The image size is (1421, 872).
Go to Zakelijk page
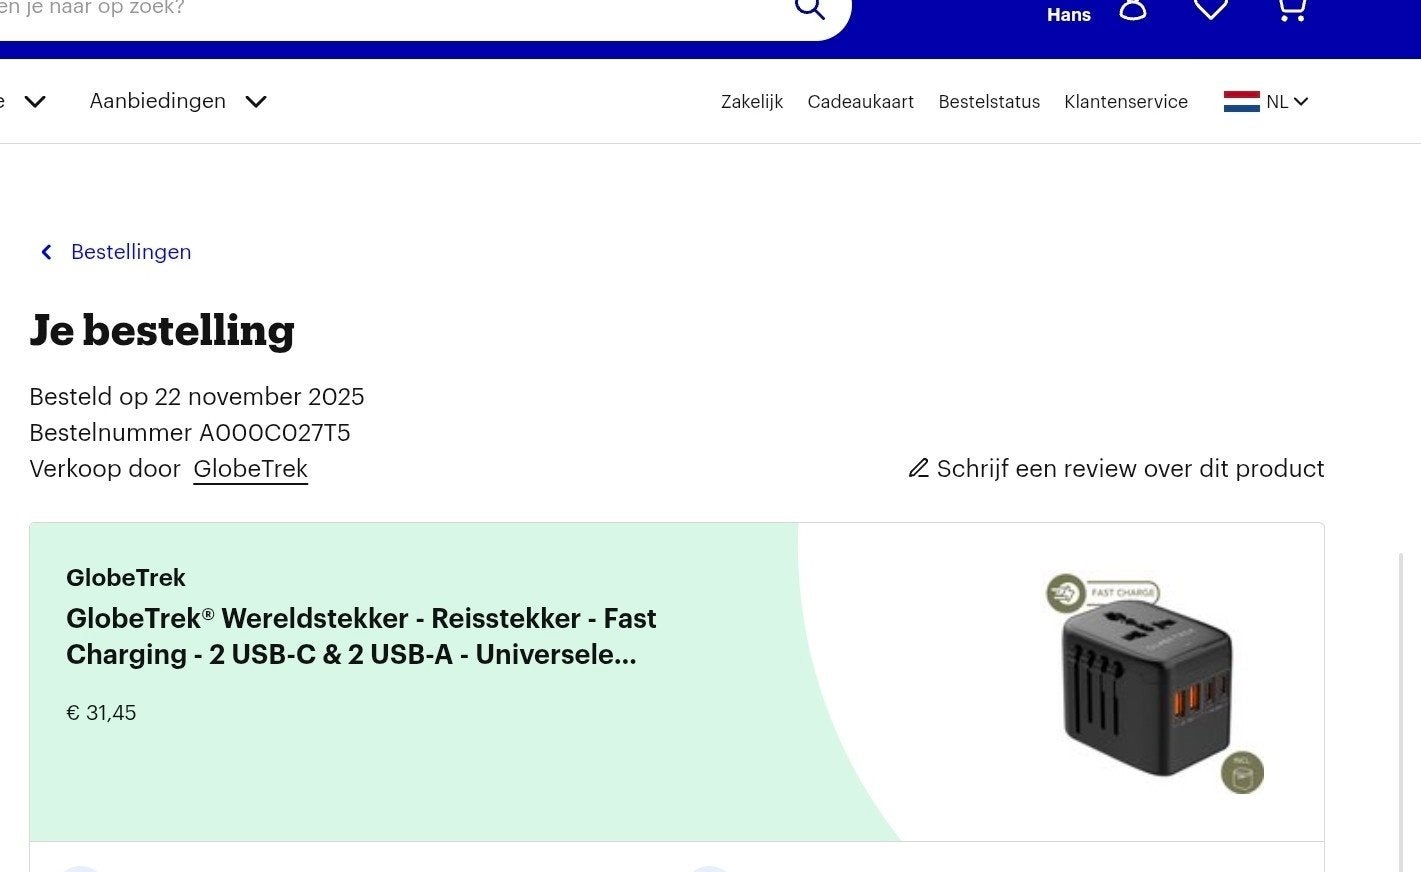point(752,102)
